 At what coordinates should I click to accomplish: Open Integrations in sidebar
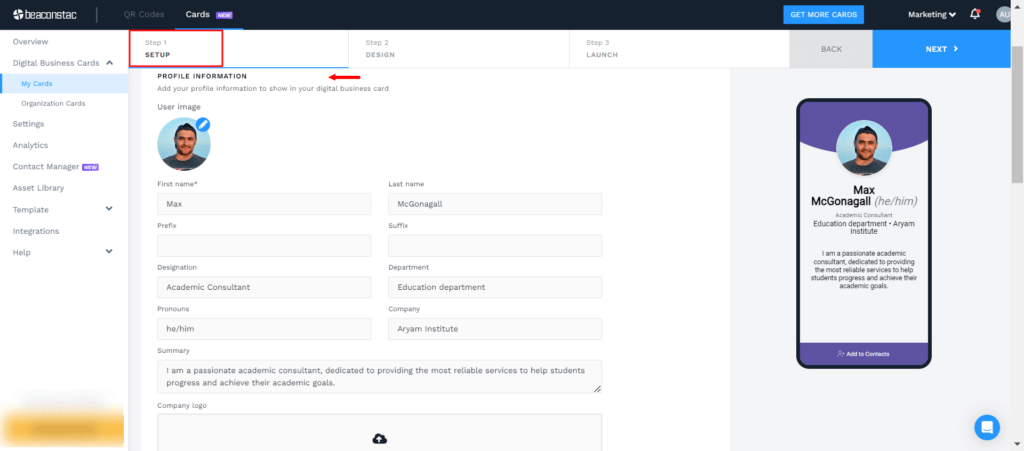[x=36, y=230]
